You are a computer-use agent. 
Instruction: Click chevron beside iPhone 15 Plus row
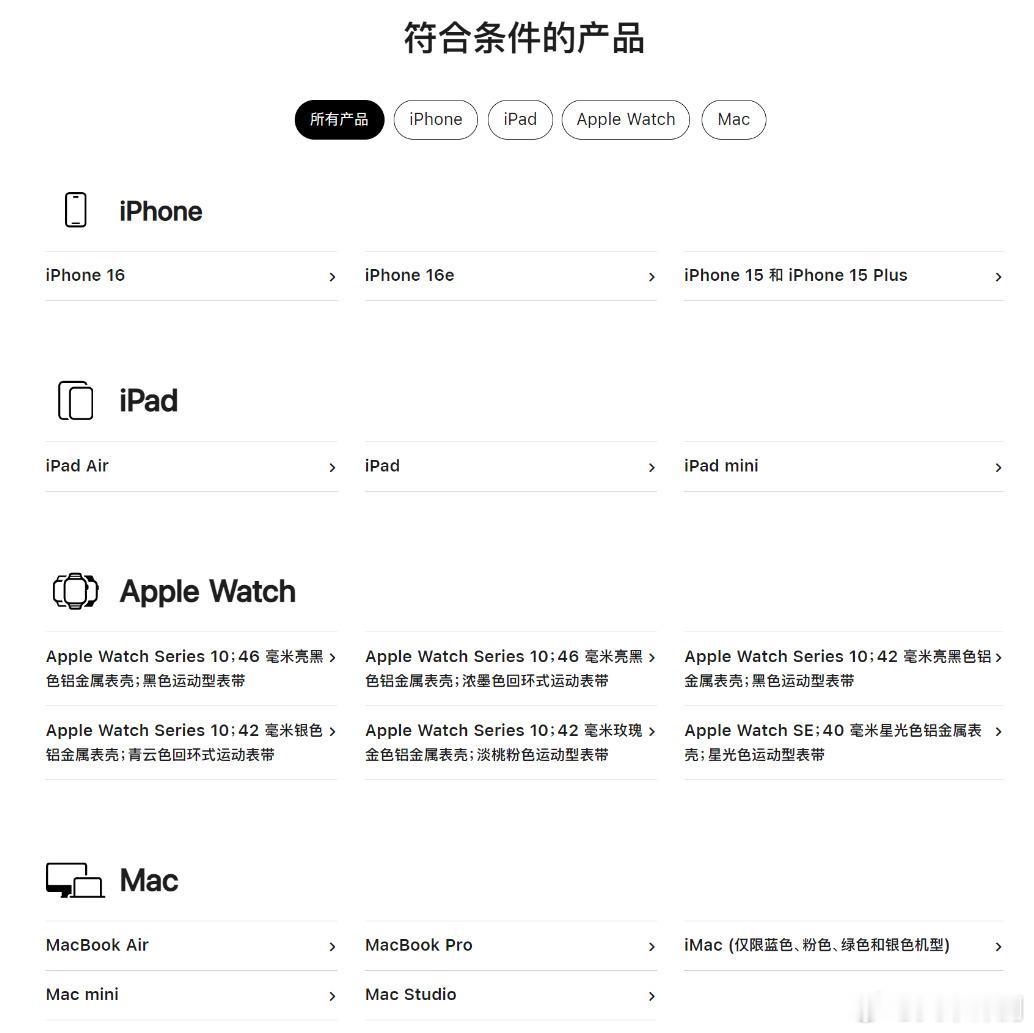point(998,277)
